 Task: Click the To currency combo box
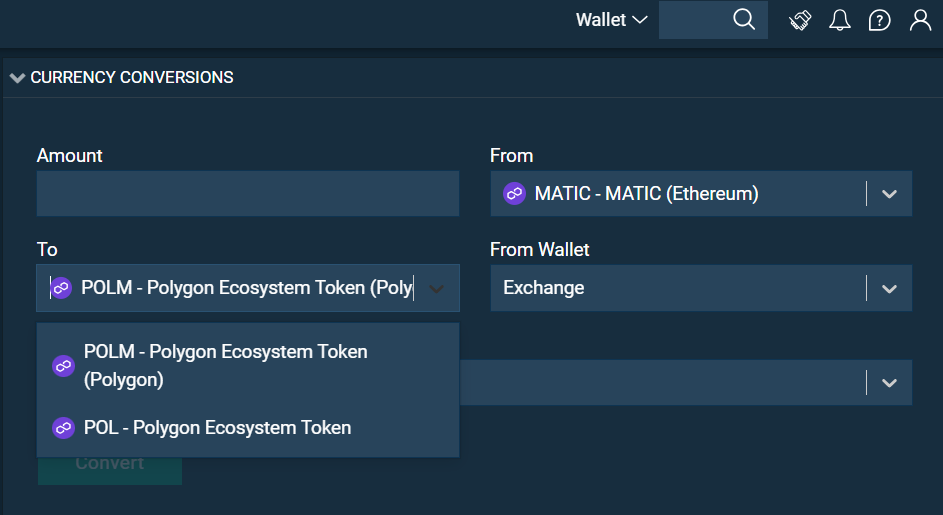click(x=248, y=288)
